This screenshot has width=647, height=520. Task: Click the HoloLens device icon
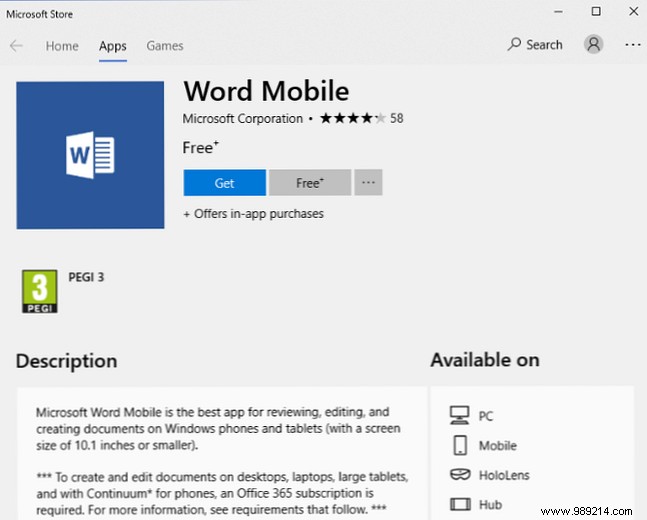[460, 475]
